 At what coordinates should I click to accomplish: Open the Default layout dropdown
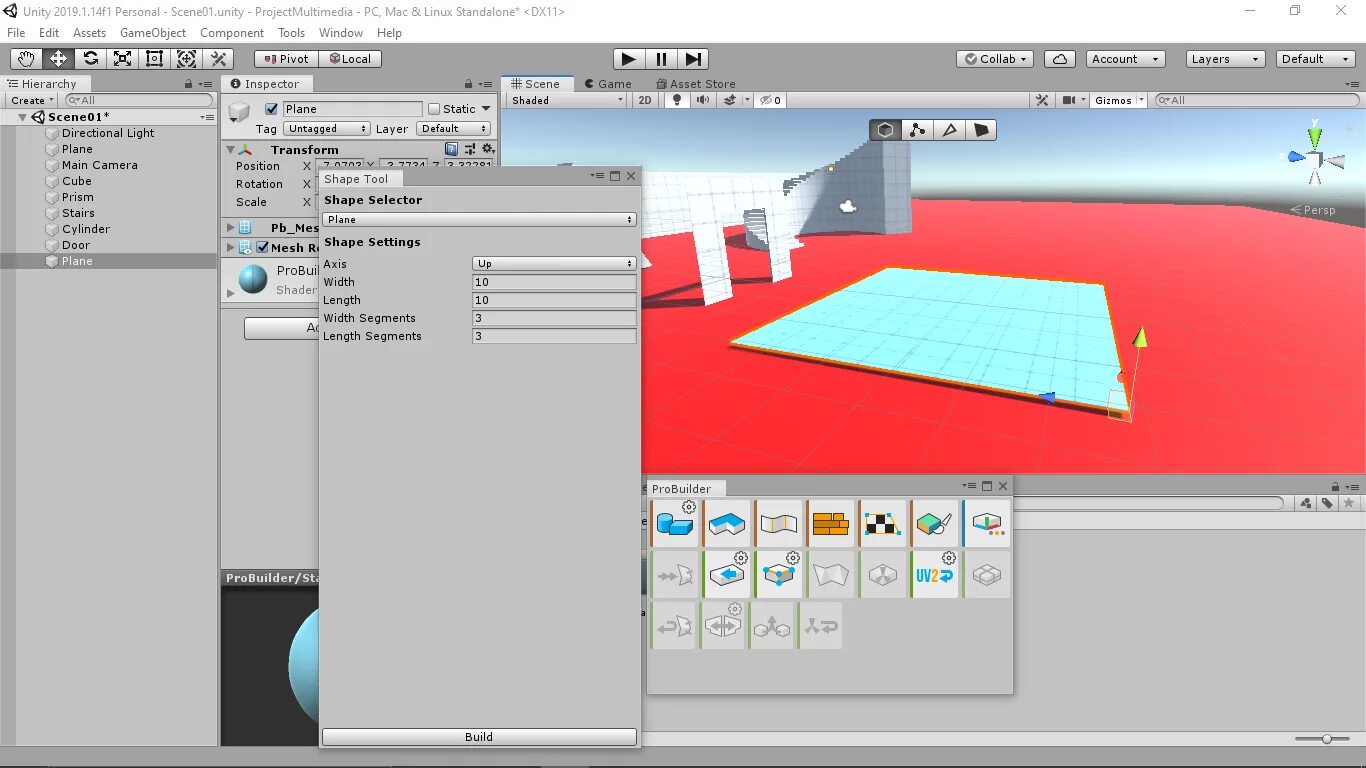1317,59
